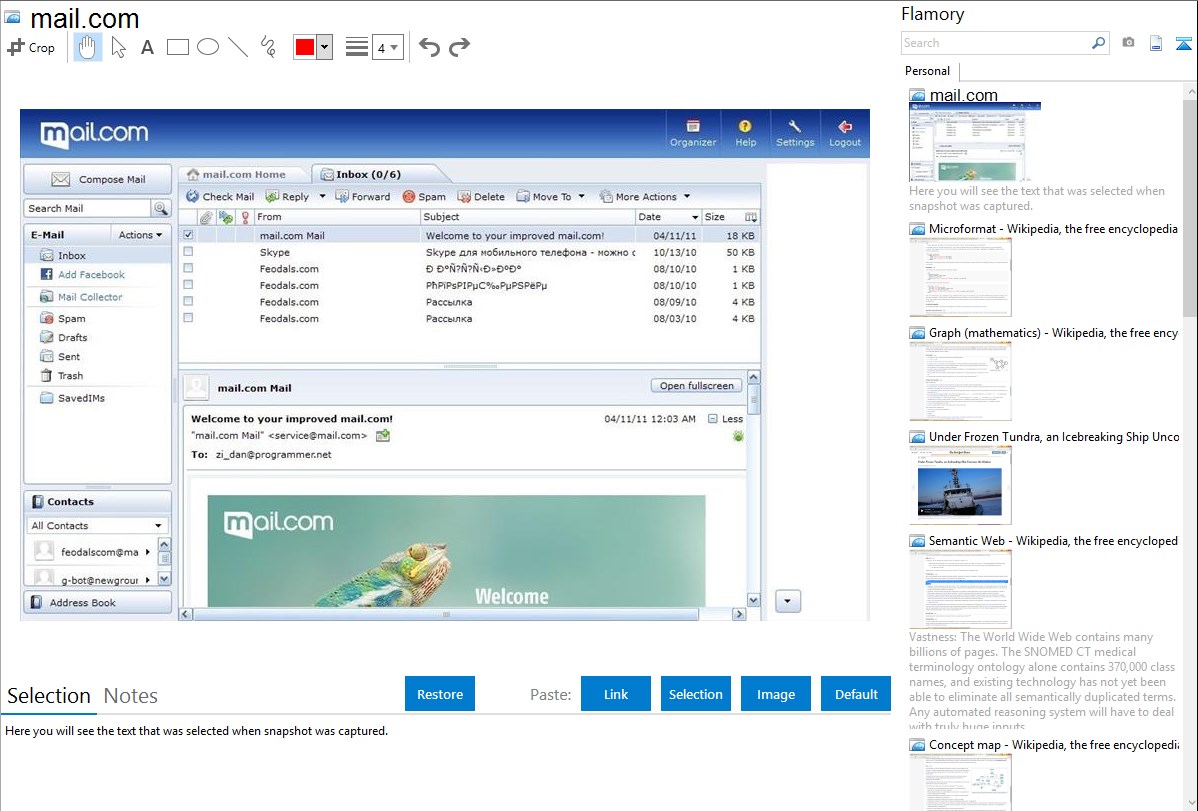The height and width of the screenshot is (811, 1198).
Task: Open the color picker dropdown arrow
Action: 324,47
